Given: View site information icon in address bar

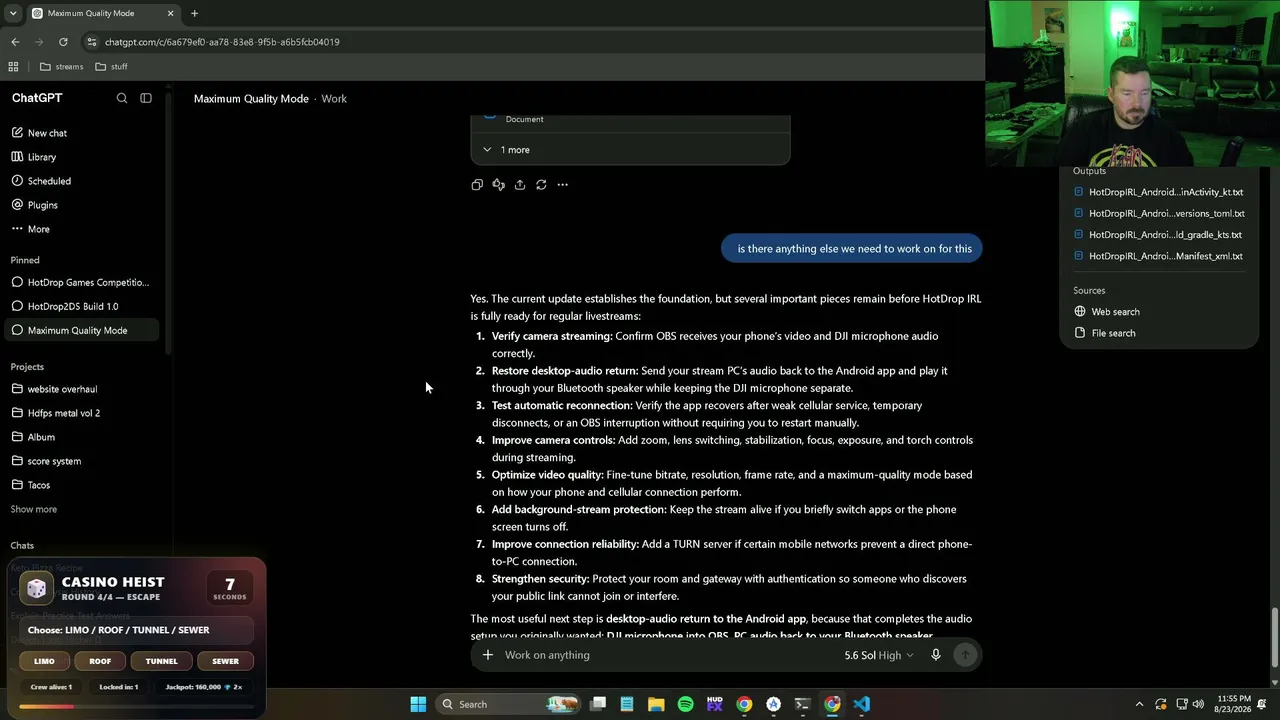Looking at the screenshot, I should pos(91,42).
